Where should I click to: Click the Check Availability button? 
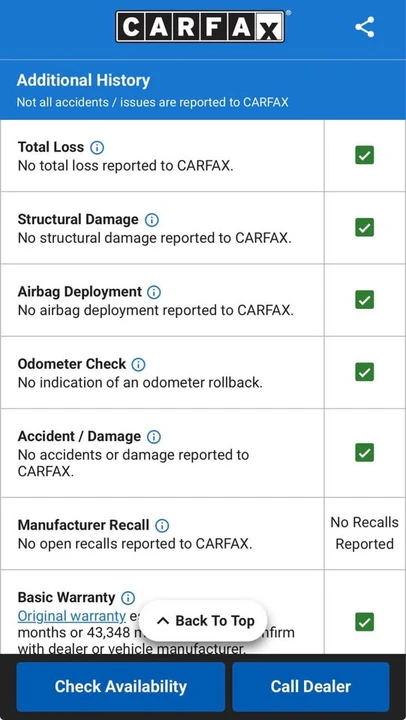121,686
